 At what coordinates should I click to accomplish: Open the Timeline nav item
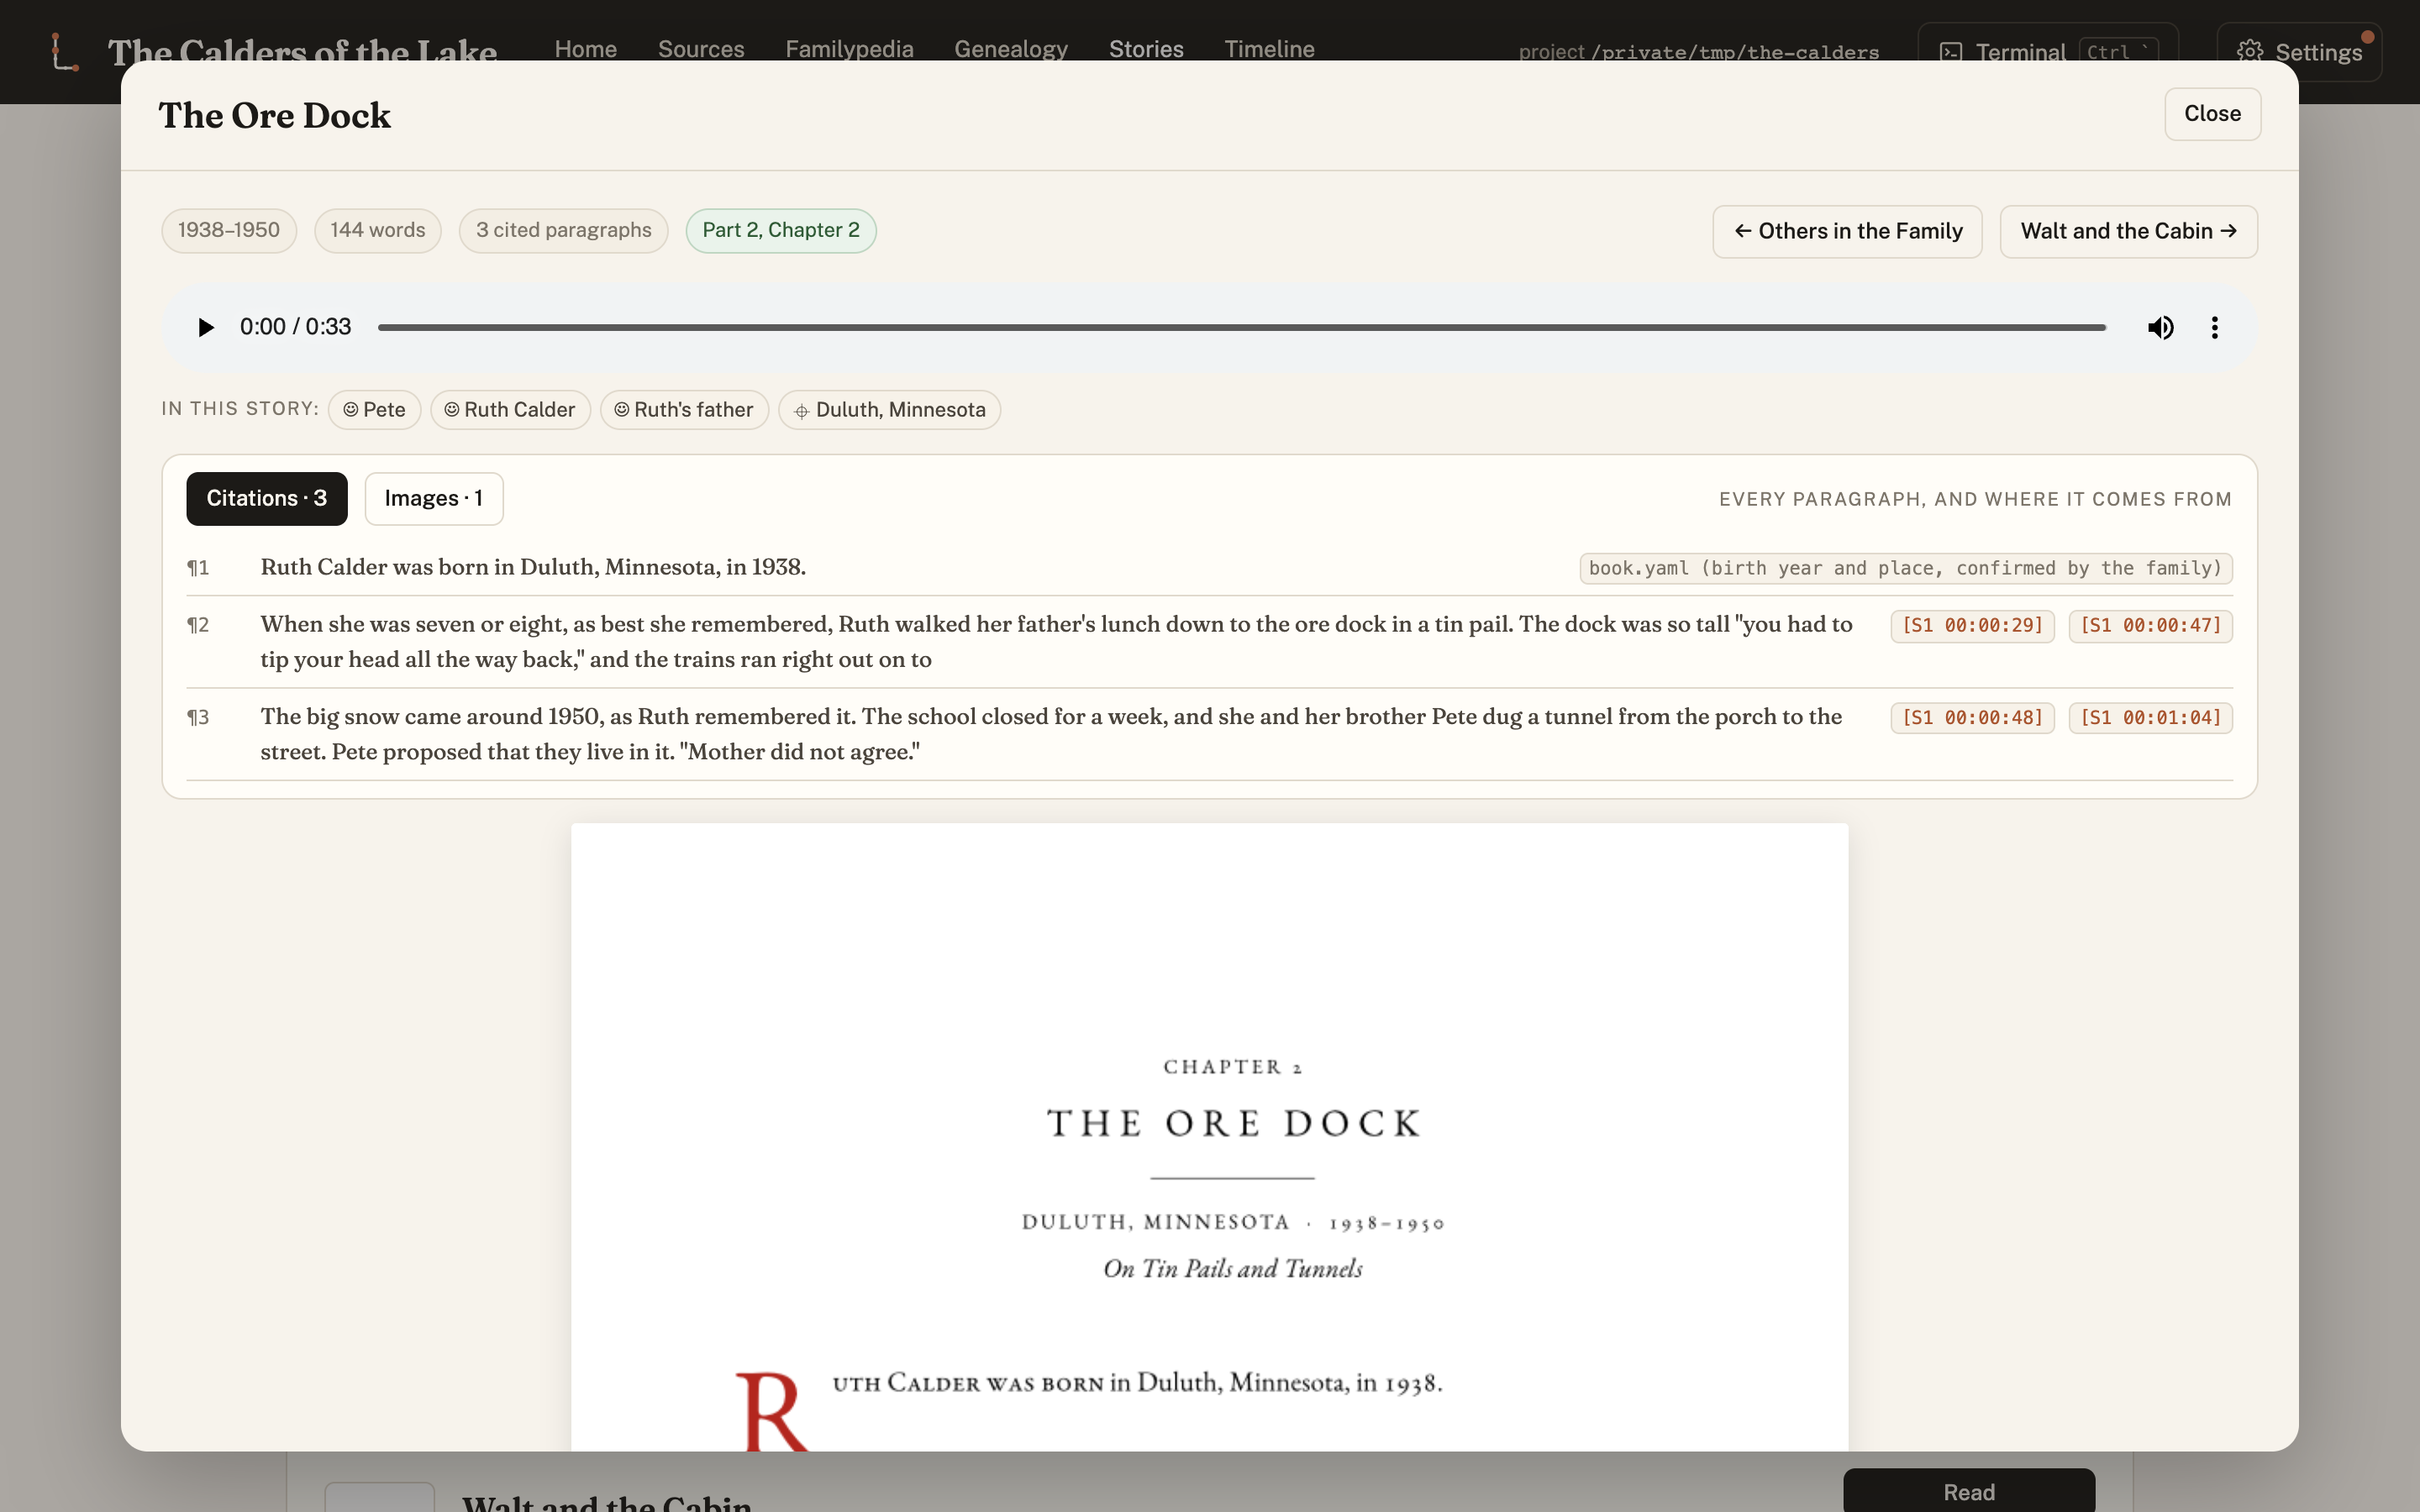[1269, 49]
